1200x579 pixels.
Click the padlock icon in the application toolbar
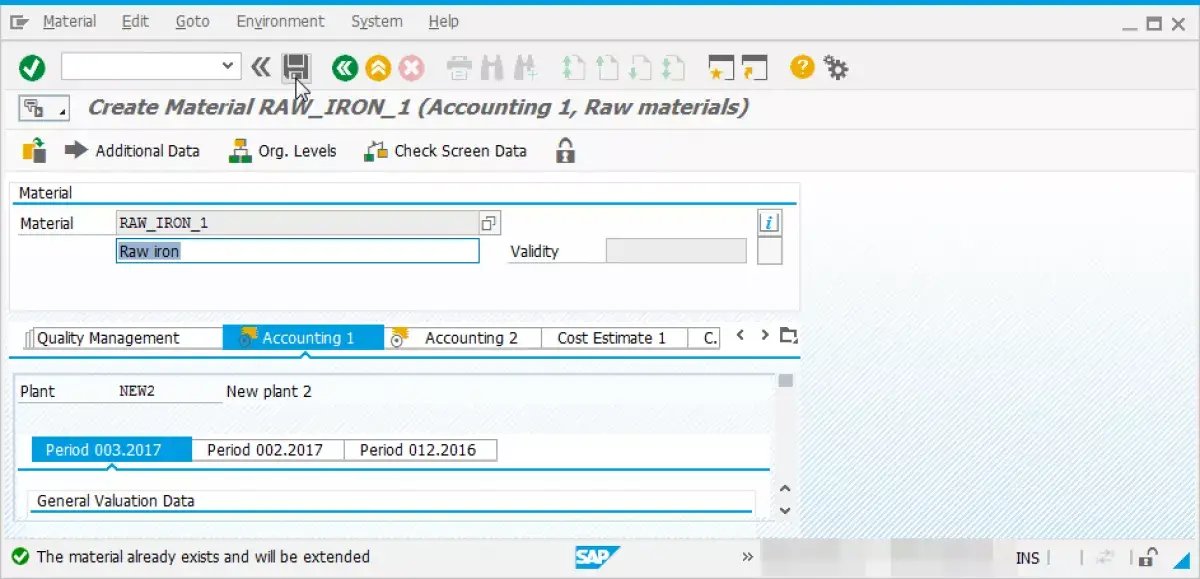click(565, 151)
